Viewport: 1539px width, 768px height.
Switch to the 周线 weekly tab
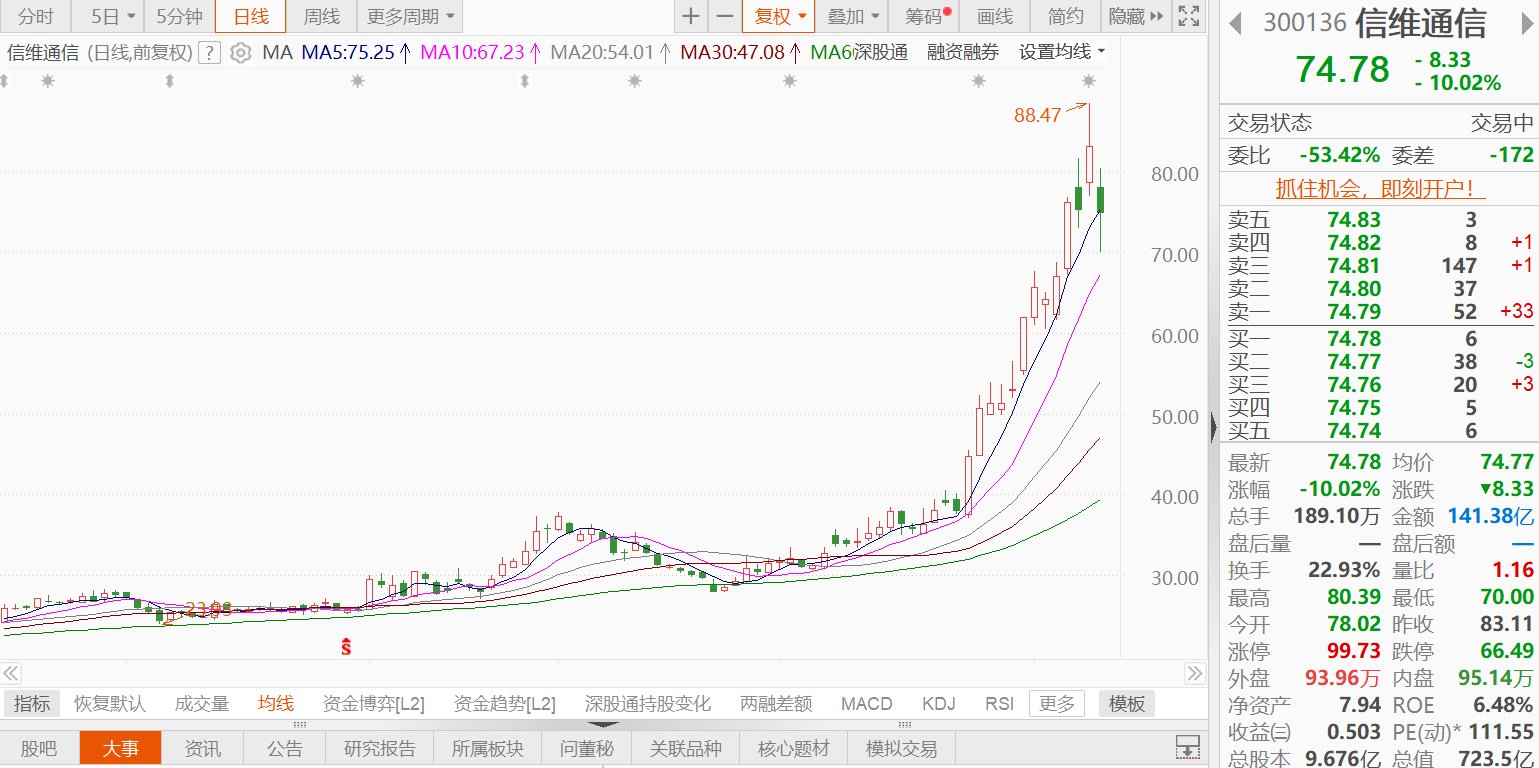[321, 16]
